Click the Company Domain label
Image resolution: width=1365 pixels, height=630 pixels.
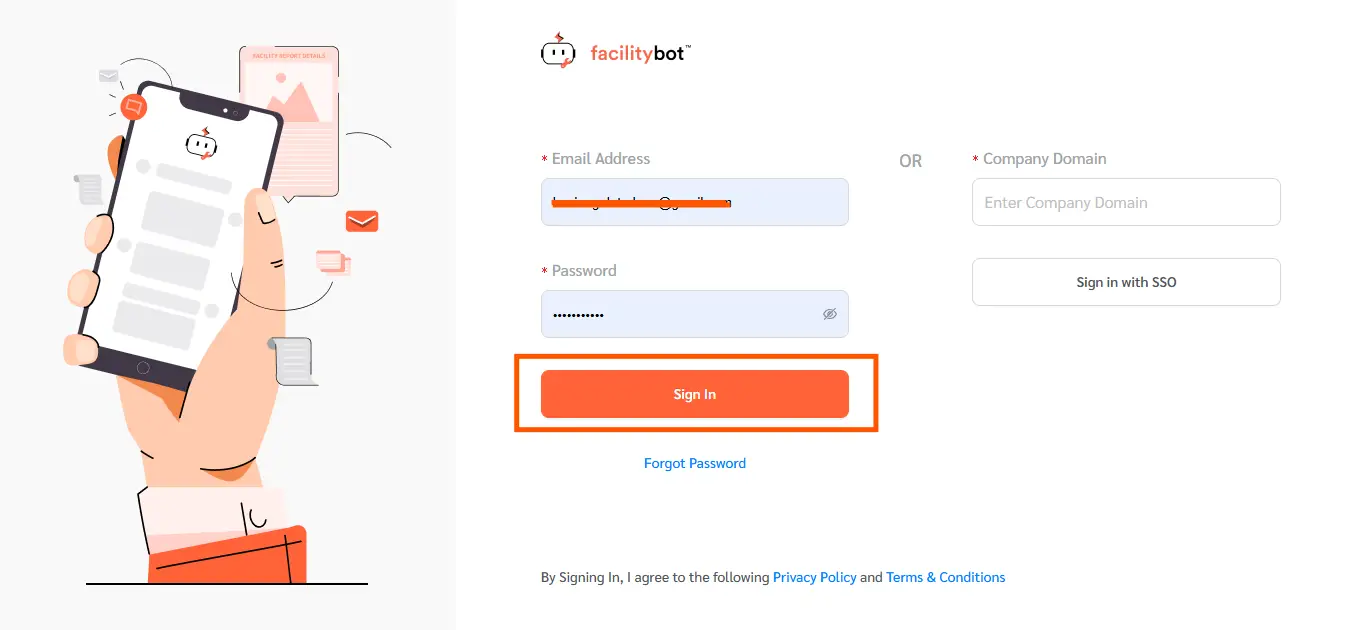pyautogui.click(x=1045, y=159)
